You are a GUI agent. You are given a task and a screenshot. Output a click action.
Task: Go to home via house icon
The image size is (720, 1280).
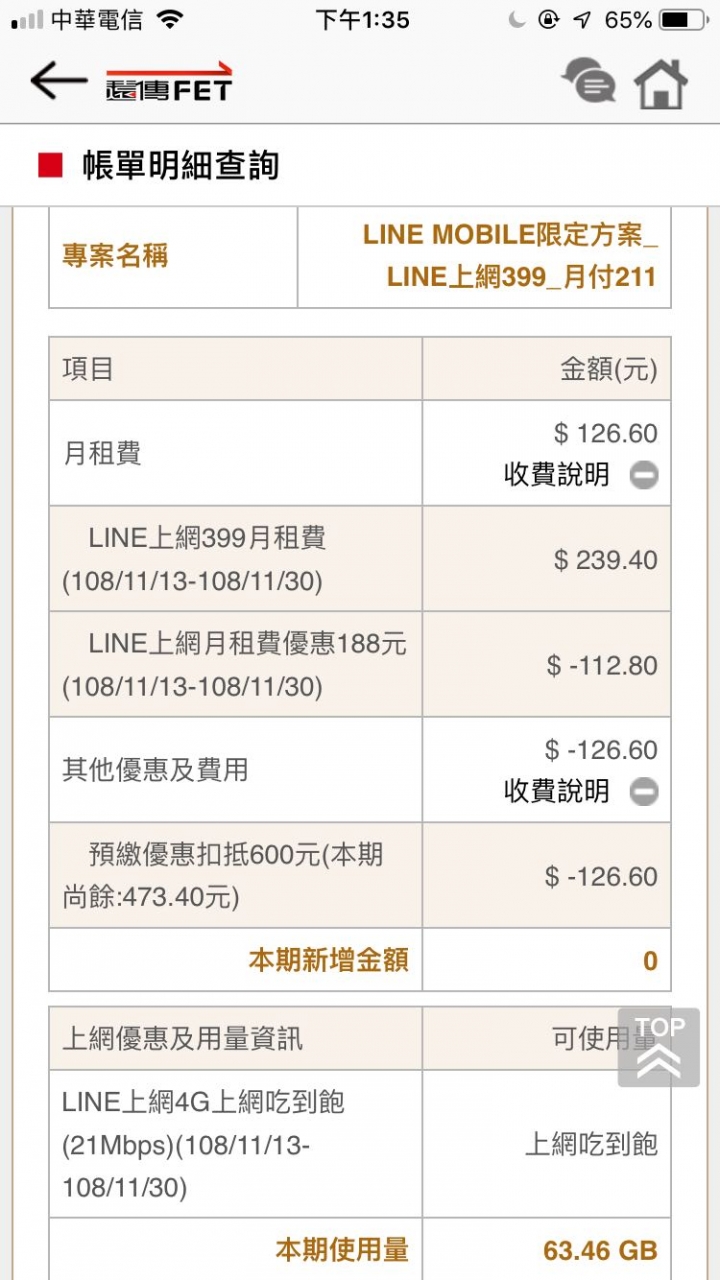662,83
